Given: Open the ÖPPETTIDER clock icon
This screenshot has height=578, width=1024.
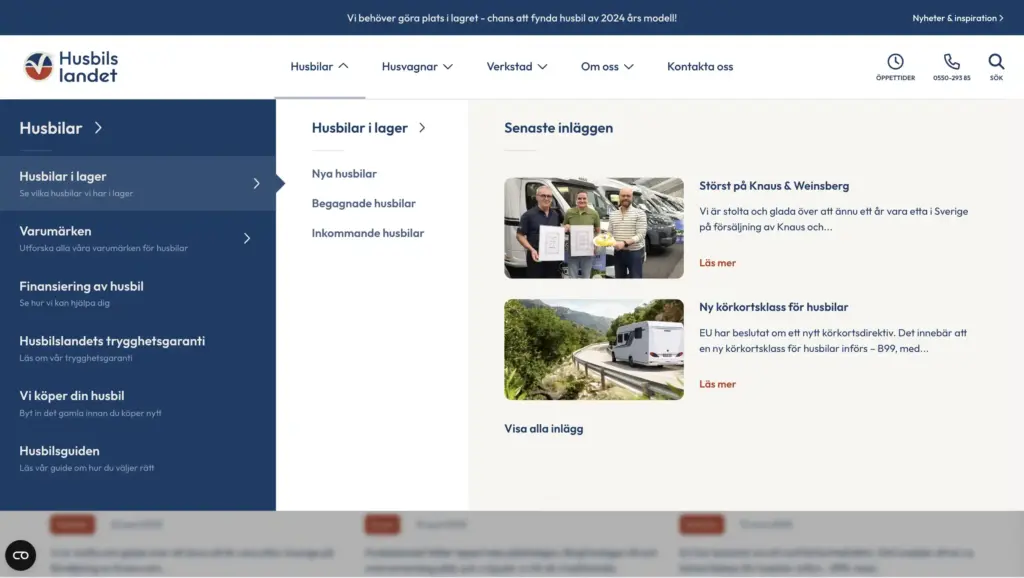Looking at the screenshot, I should click(x=895, y=58).
